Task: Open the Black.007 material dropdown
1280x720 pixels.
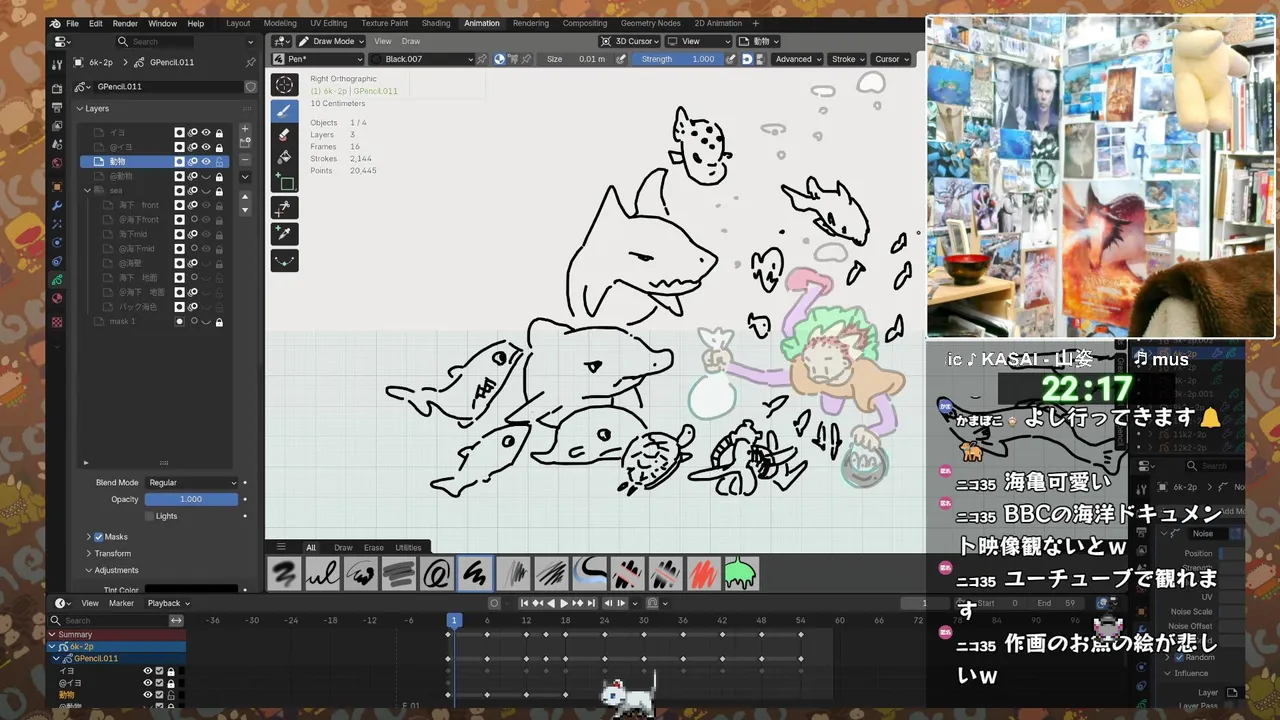Action: coord(422,59)
